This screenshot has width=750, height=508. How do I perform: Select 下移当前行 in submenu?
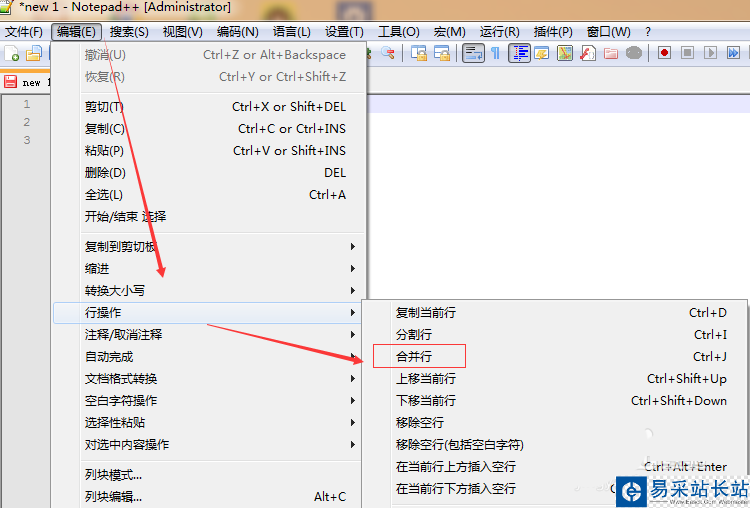click(x=555, y=400)
